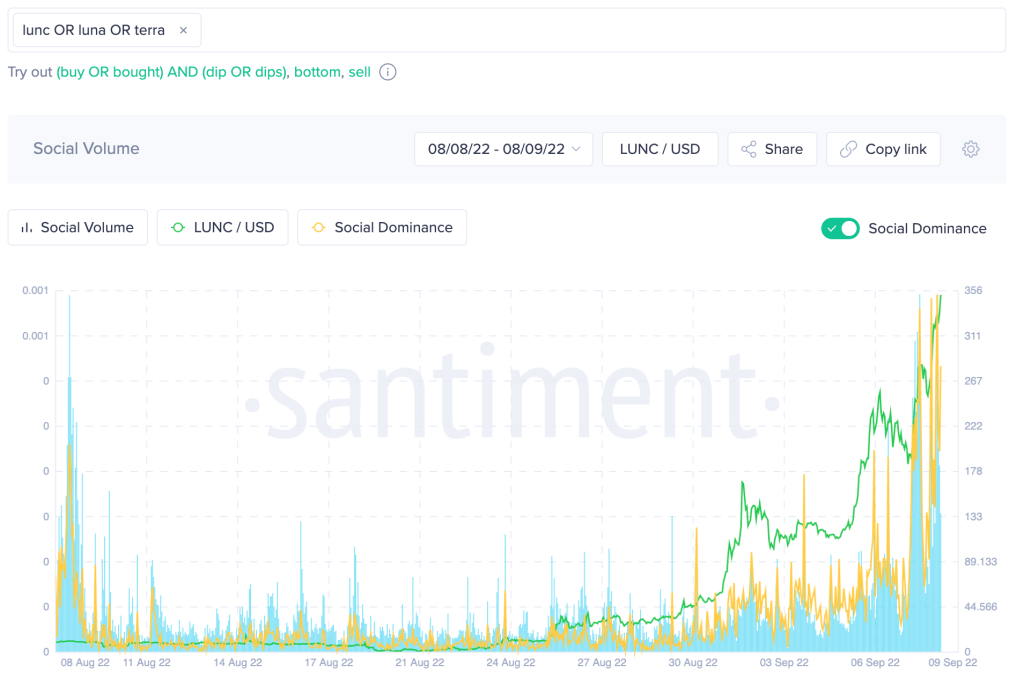Viewport: 1024px width, 679px height.
Task: Click the green LUNC / USD legend circle
Action: [x=178, y=227]
